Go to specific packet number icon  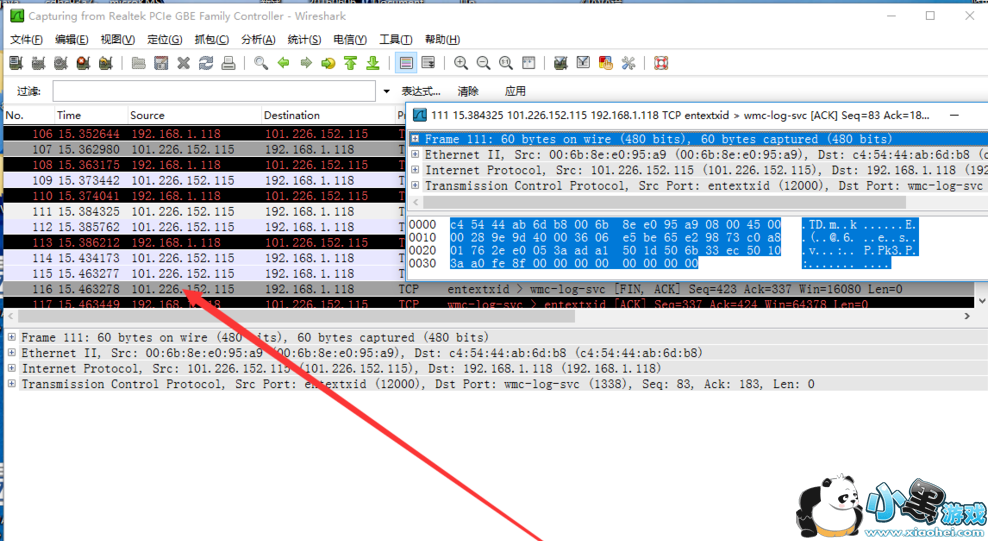[x=328, y=63]
